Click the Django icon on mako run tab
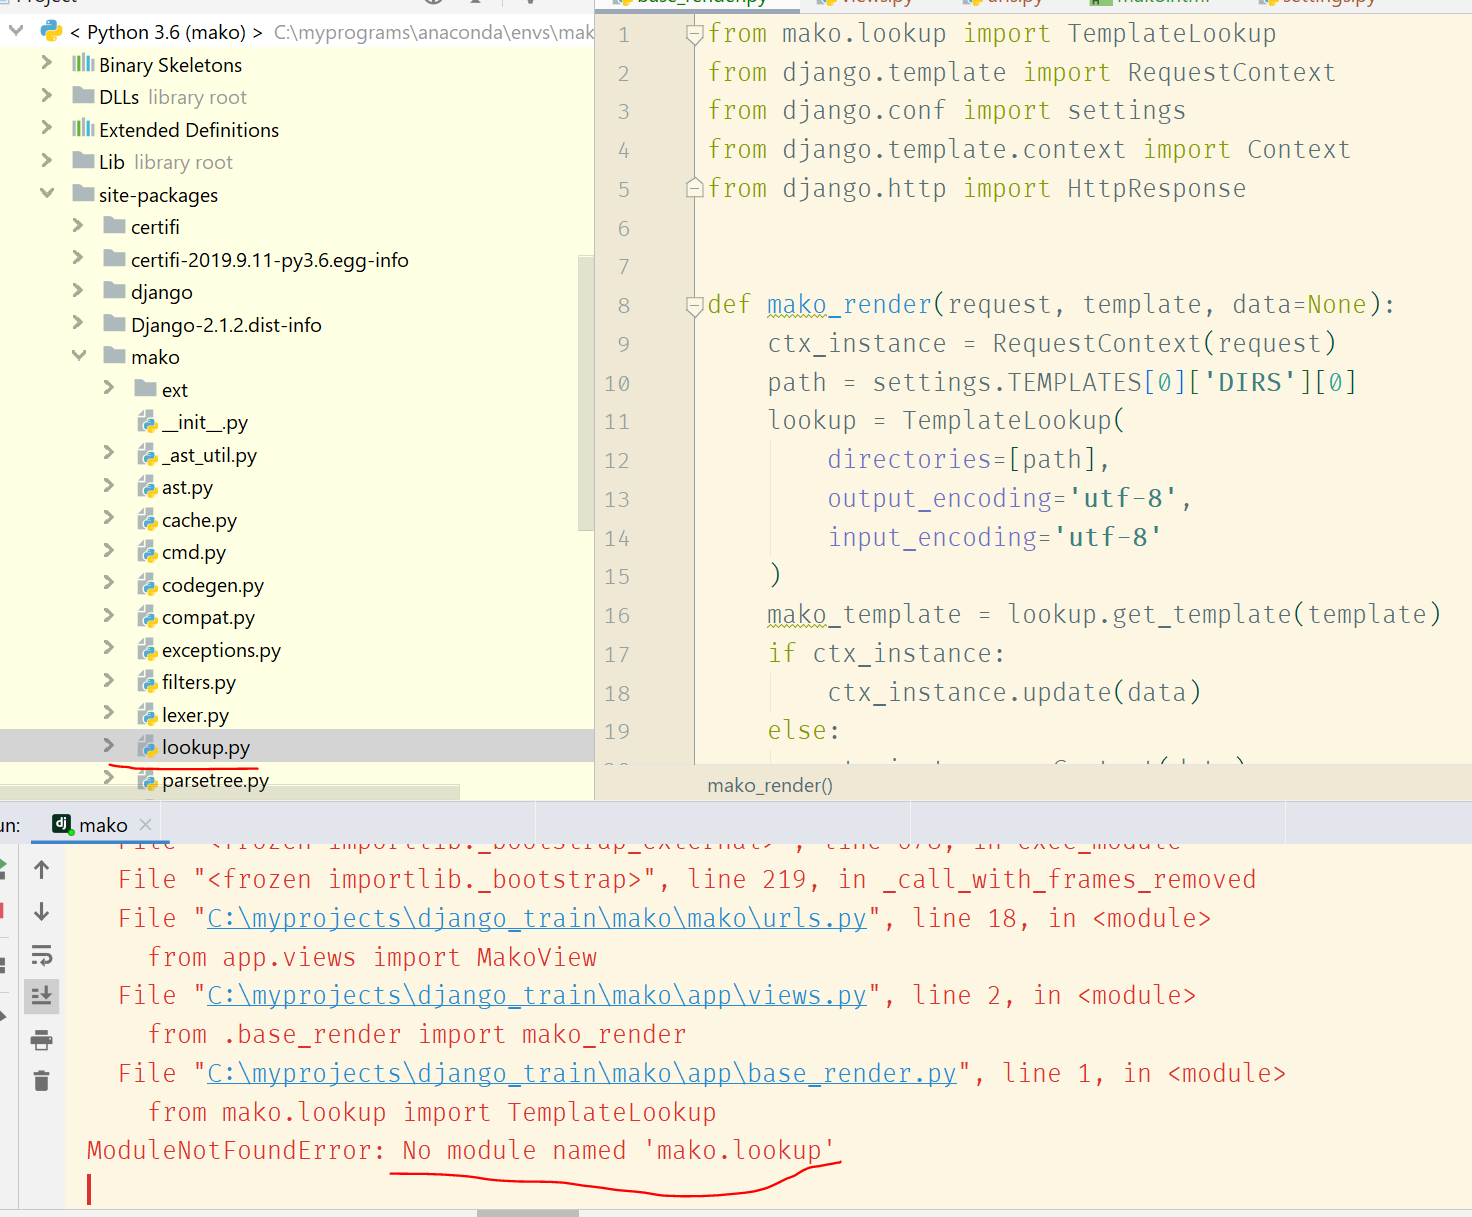 62,823
